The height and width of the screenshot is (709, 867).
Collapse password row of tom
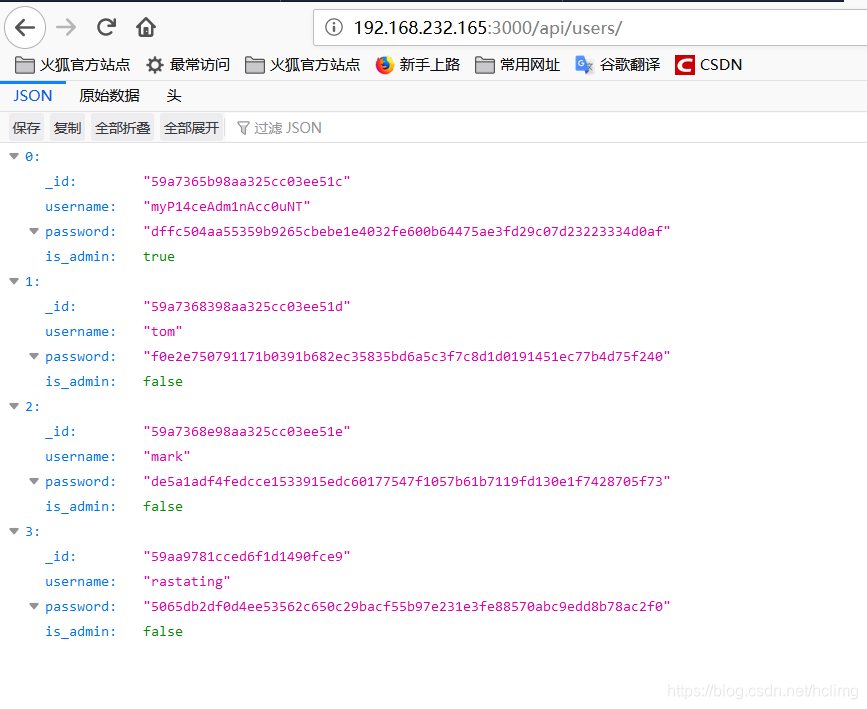[34, 357]
